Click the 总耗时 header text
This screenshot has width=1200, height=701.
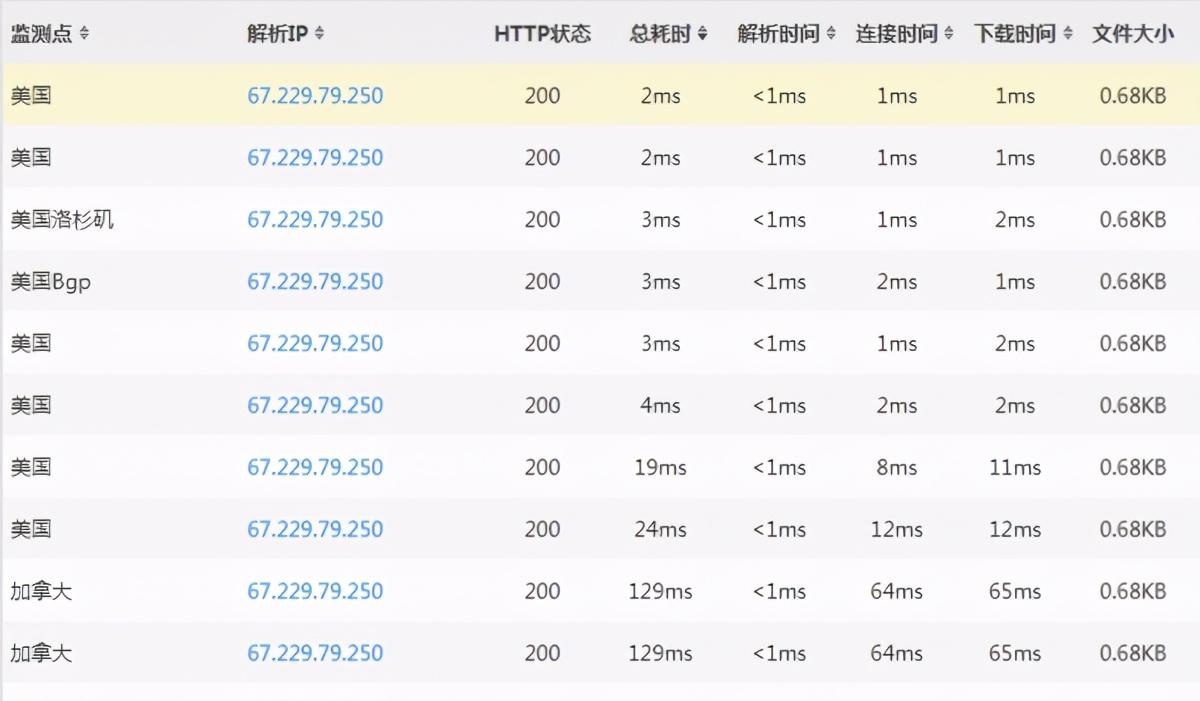(661, 34)
